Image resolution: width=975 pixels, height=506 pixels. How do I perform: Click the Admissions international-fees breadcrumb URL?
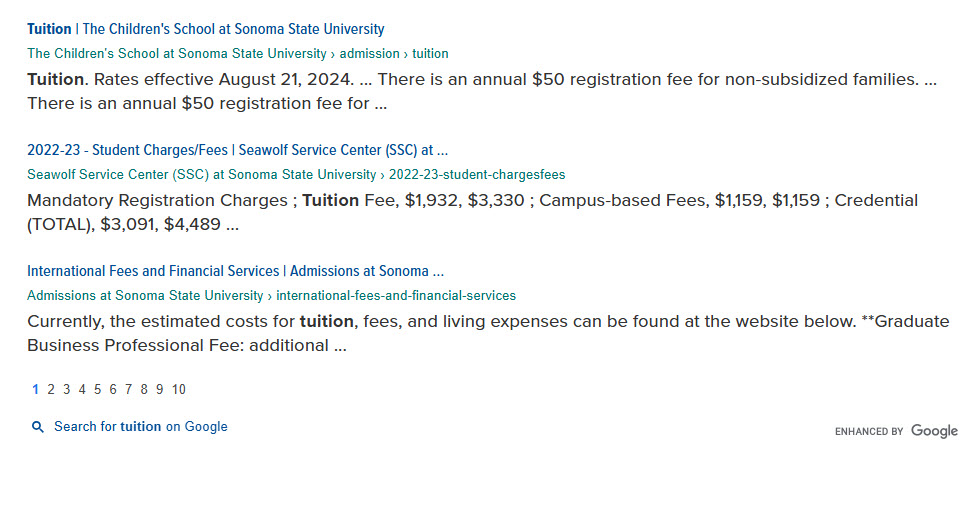(271, 296)
